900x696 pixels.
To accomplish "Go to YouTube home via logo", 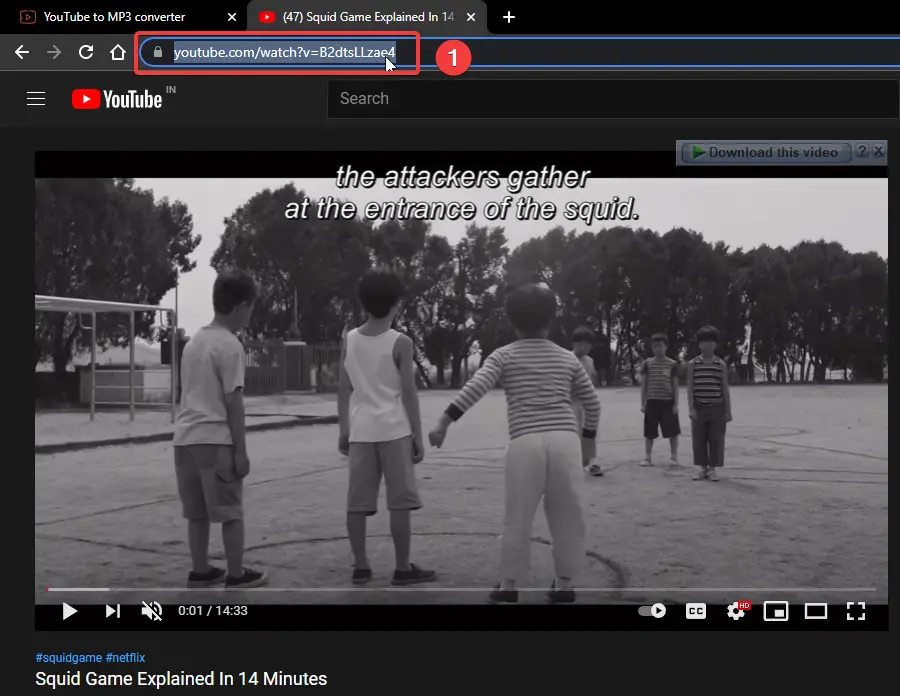I will point(117,99).
